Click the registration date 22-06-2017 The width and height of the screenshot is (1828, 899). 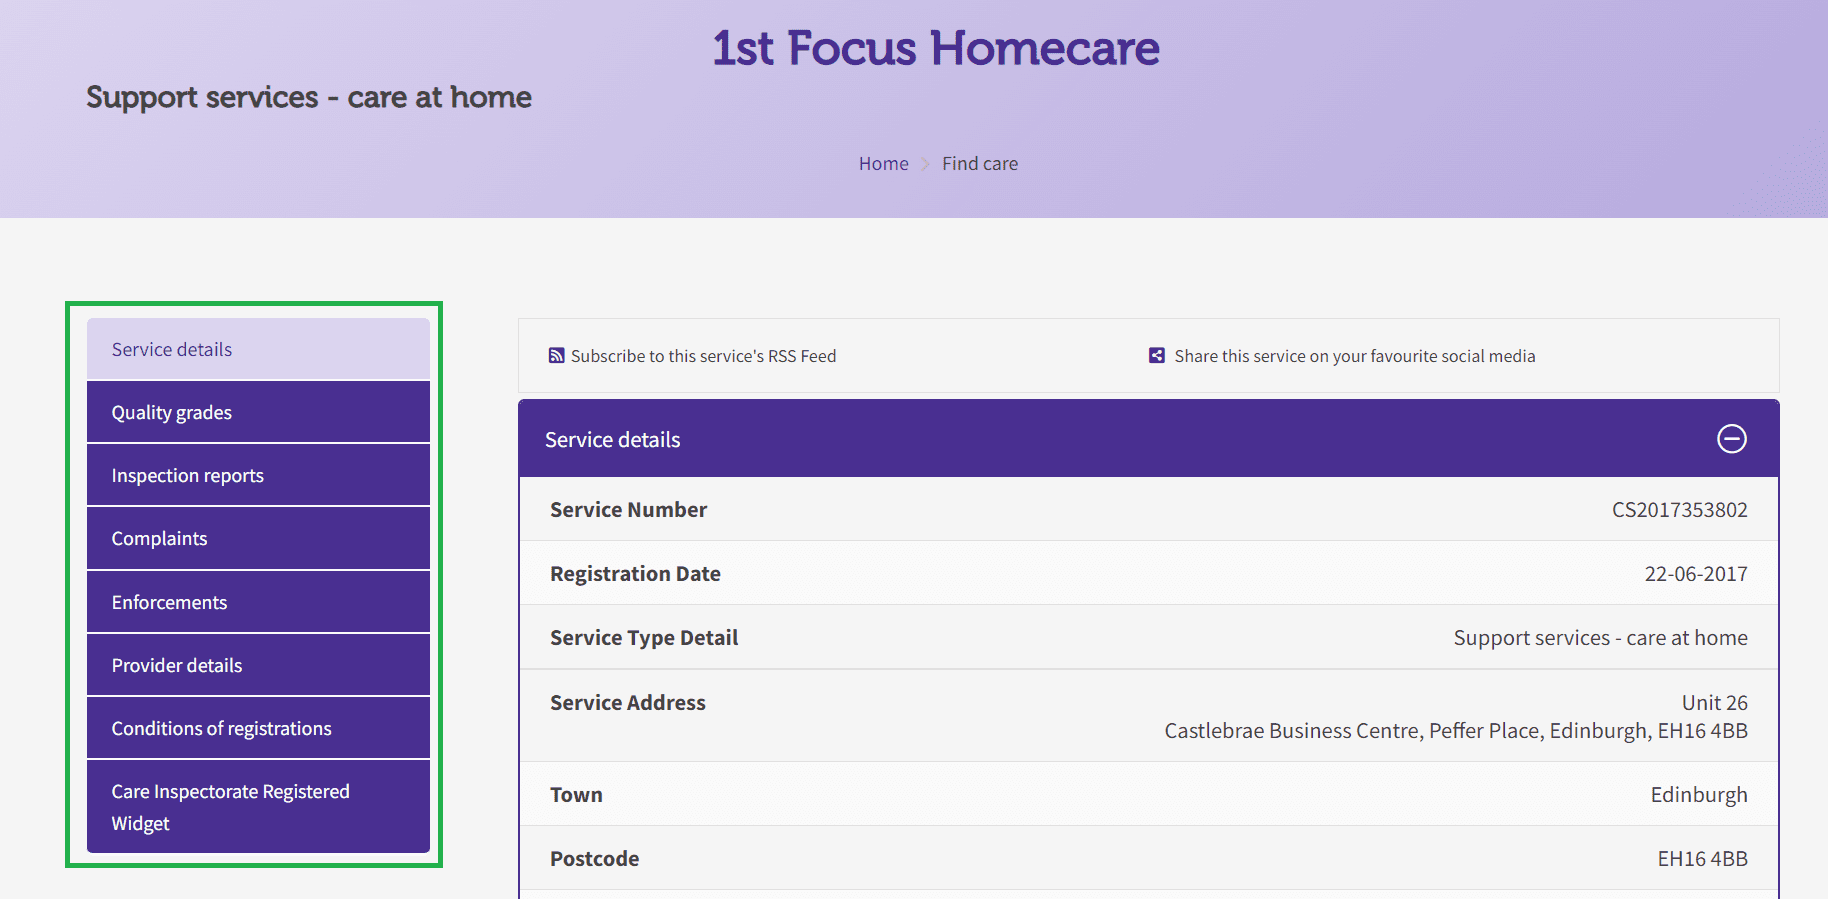coord(1696,574)
